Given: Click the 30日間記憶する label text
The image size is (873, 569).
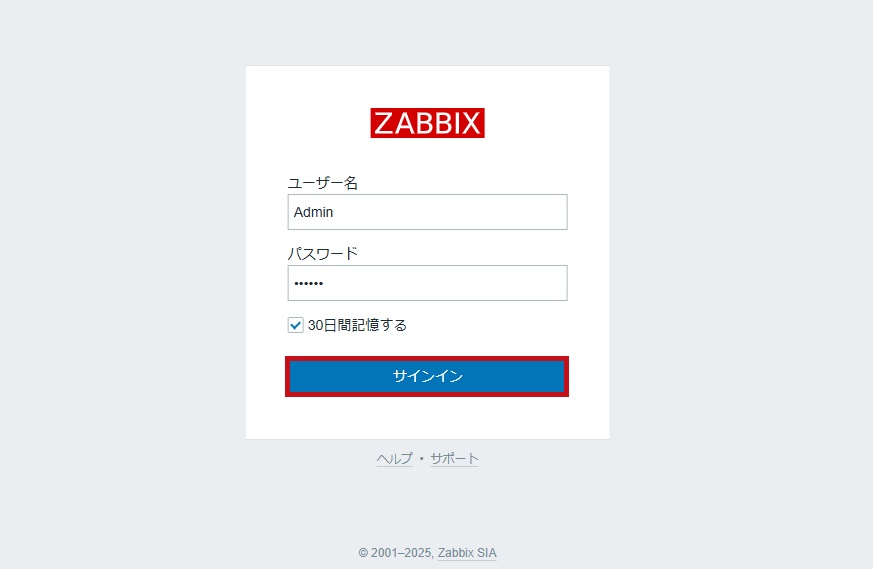Looking at the screenshot, I should pos(357,325).
